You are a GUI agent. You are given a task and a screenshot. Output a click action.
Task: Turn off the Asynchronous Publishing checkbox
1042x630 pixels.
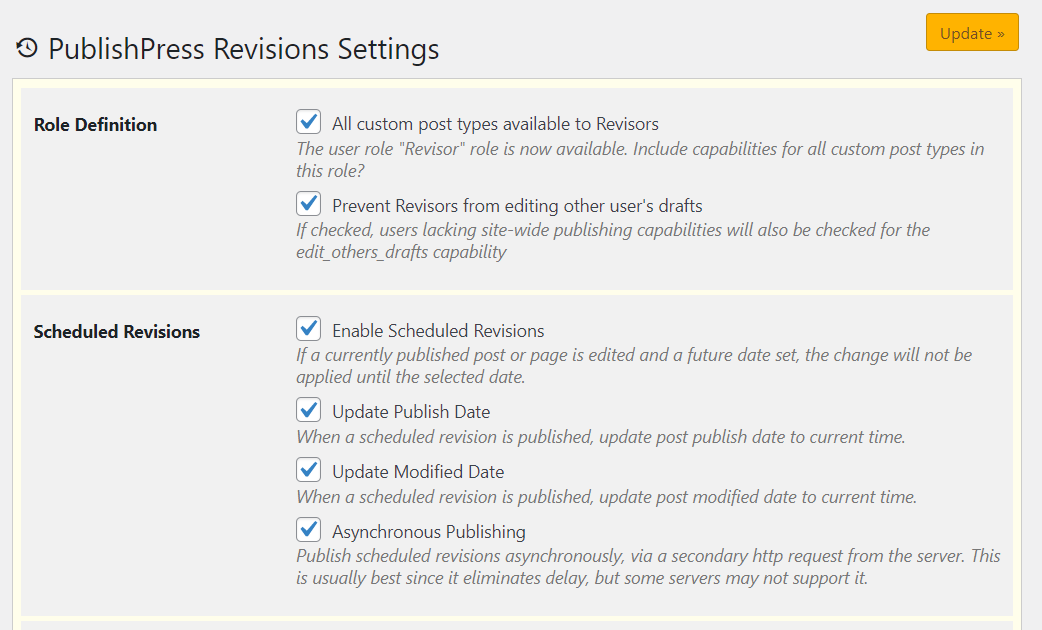[x=308, y=530]
